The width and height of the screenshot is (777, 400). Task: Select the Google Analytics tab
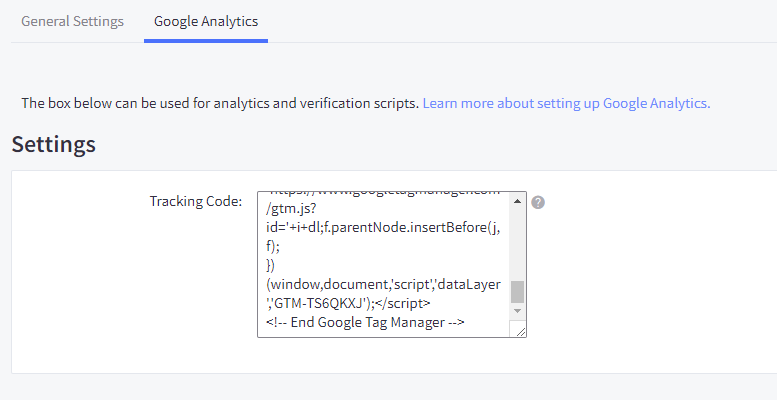click(206, 21)
